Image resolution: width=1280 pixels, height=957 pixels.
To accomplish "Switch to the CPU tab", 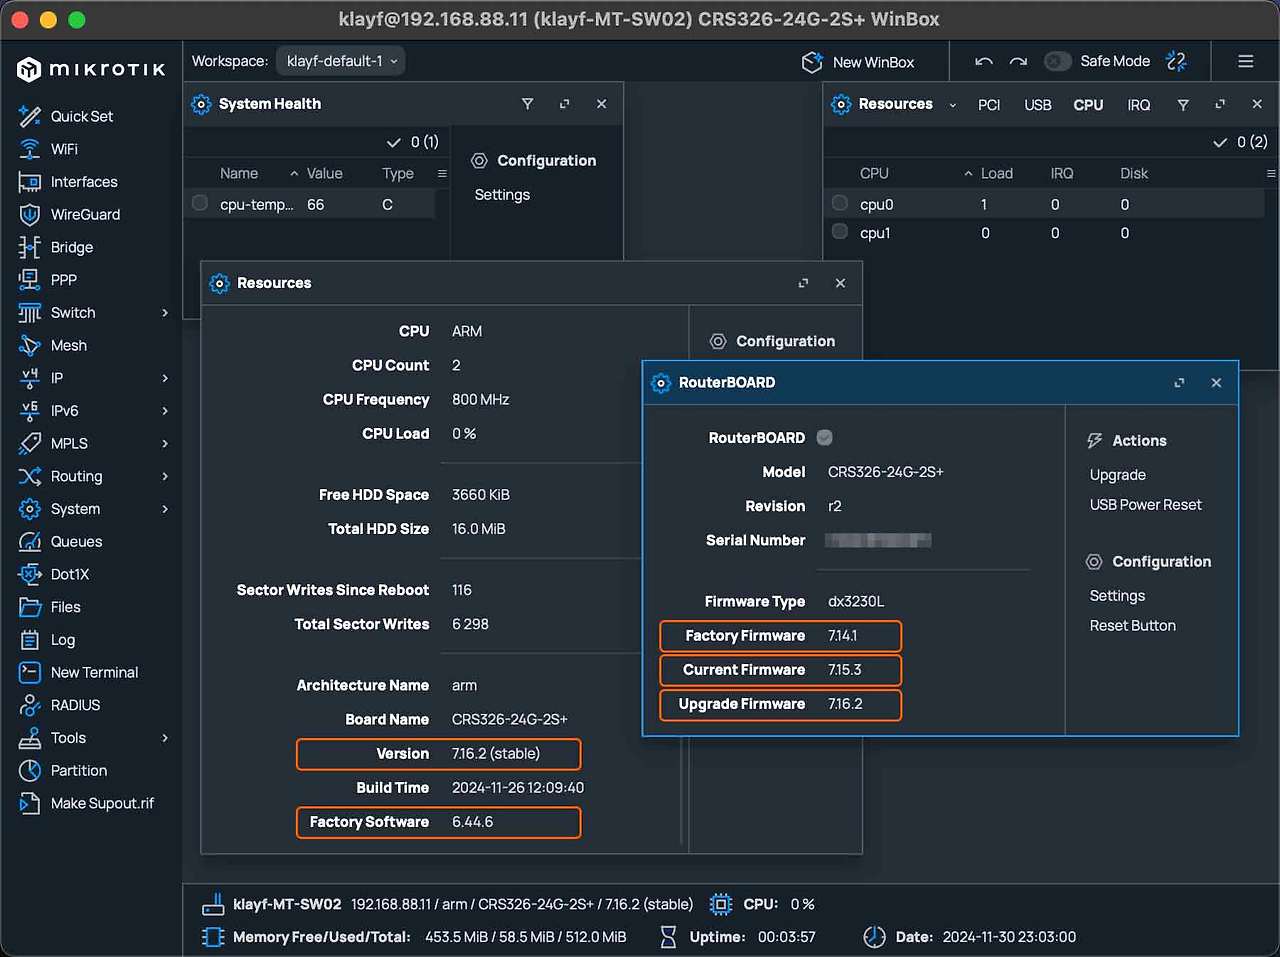I will pos(1088,105).
